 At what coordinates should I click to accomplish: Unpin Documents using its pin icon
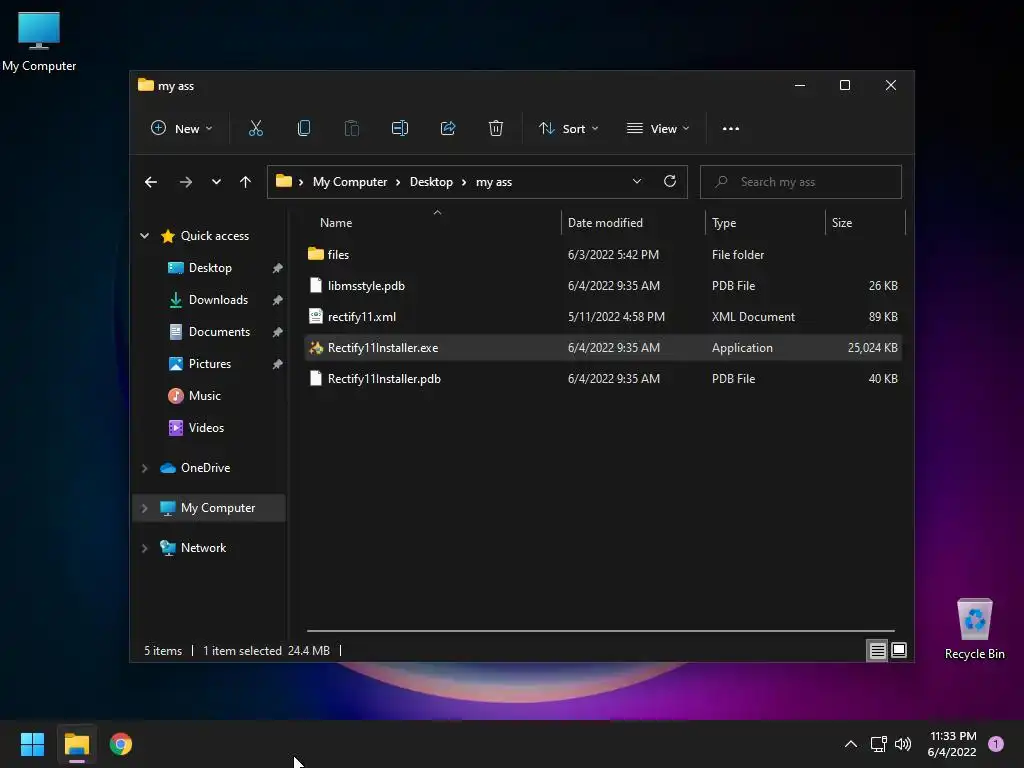click(x=278, y=332)
